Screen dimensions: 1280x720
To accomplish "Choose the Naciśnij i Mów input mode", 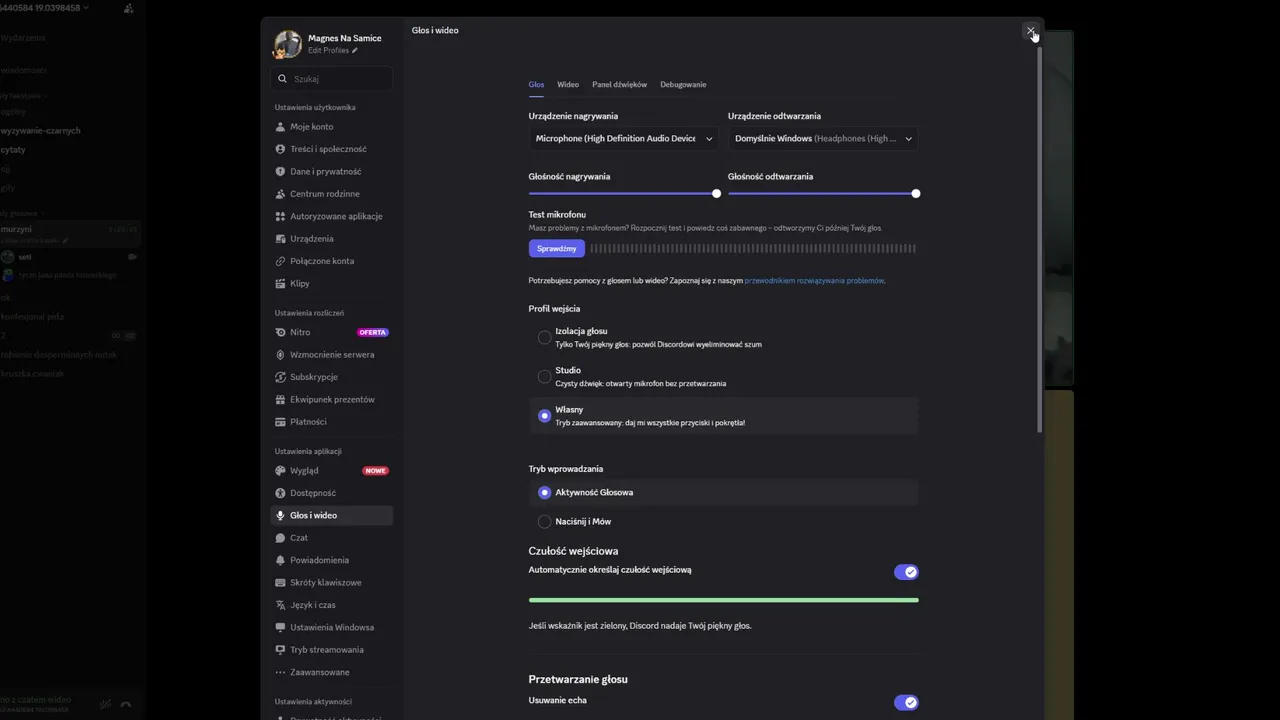I will [x=544, y=522].
